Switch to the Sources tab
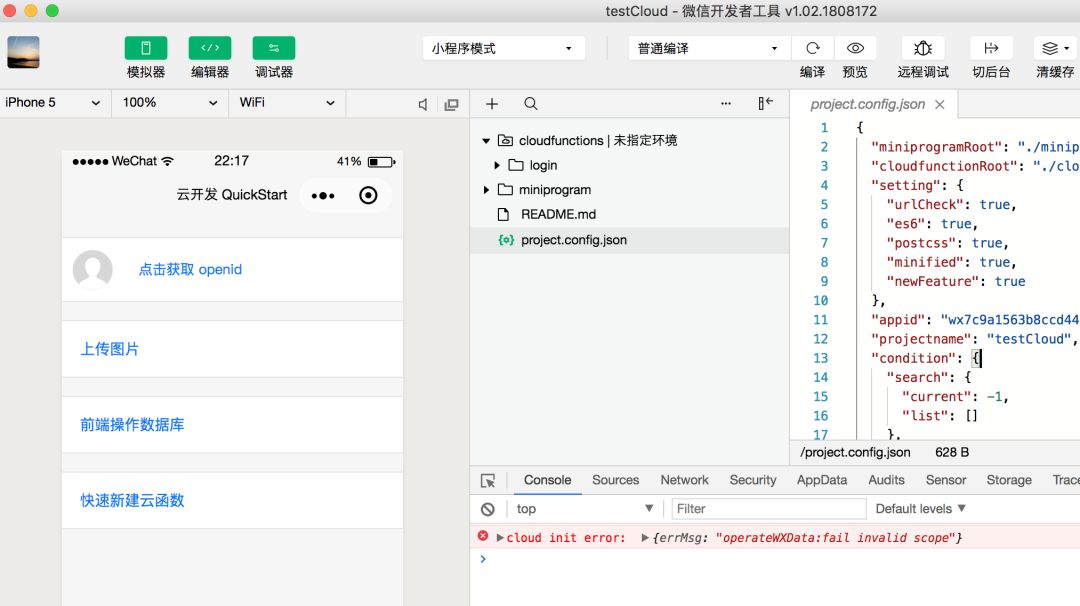 click(615, 480)
